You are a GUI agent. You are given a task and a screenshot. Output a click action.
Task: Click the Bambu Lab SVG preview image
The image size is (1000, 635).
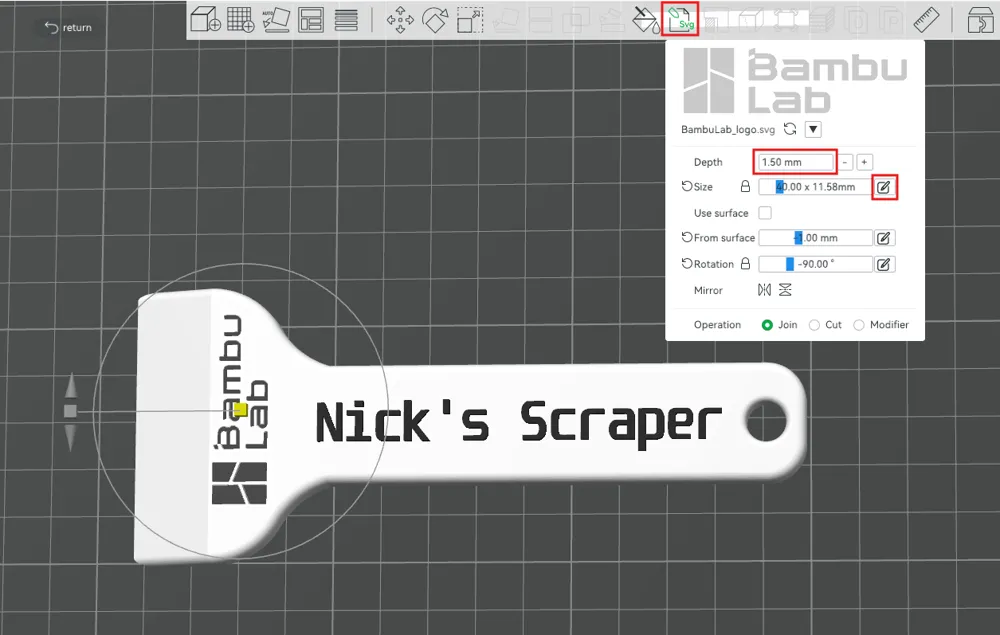point(795,80)
